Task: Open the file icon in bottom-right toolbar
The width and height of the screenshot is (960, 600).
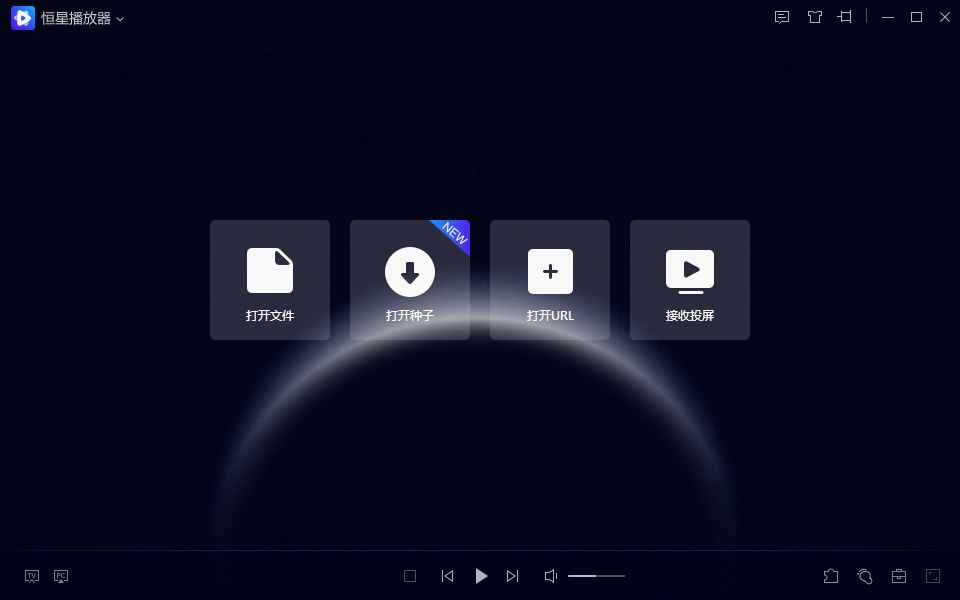Action: click(831, 576)
